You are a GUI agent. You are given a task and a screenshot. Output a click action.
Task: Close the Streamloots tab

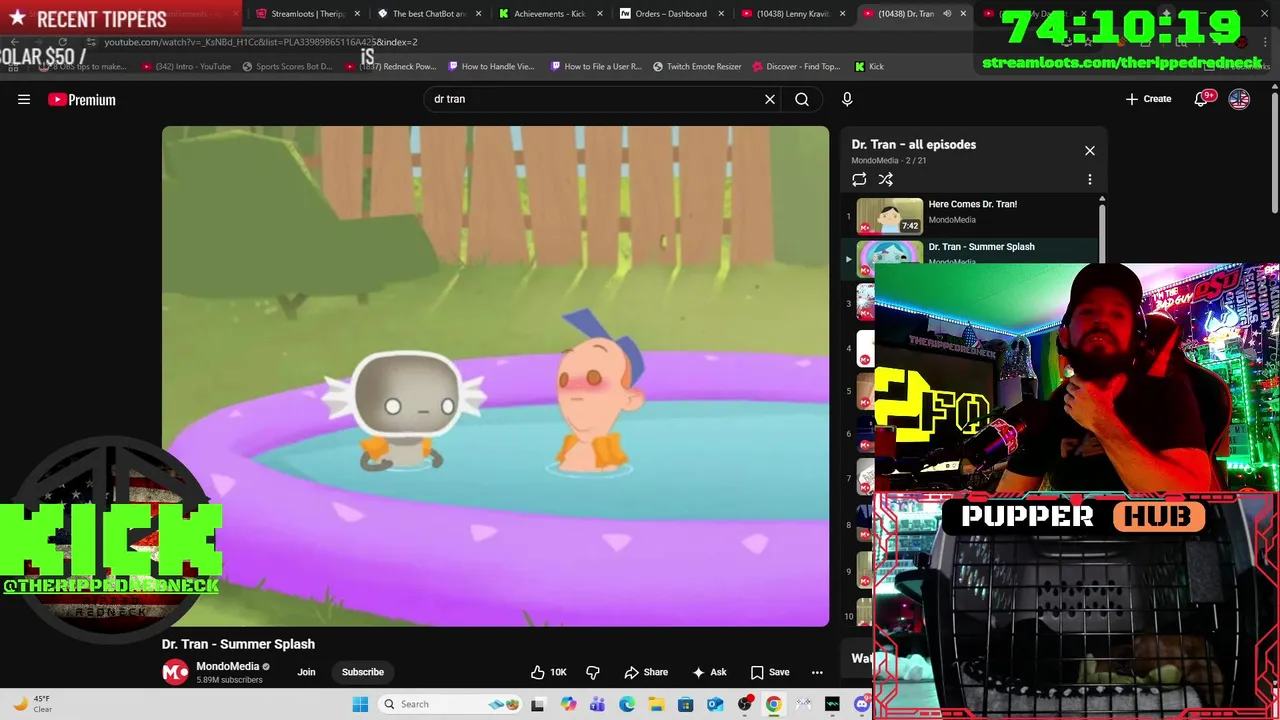tap(357, 14)
